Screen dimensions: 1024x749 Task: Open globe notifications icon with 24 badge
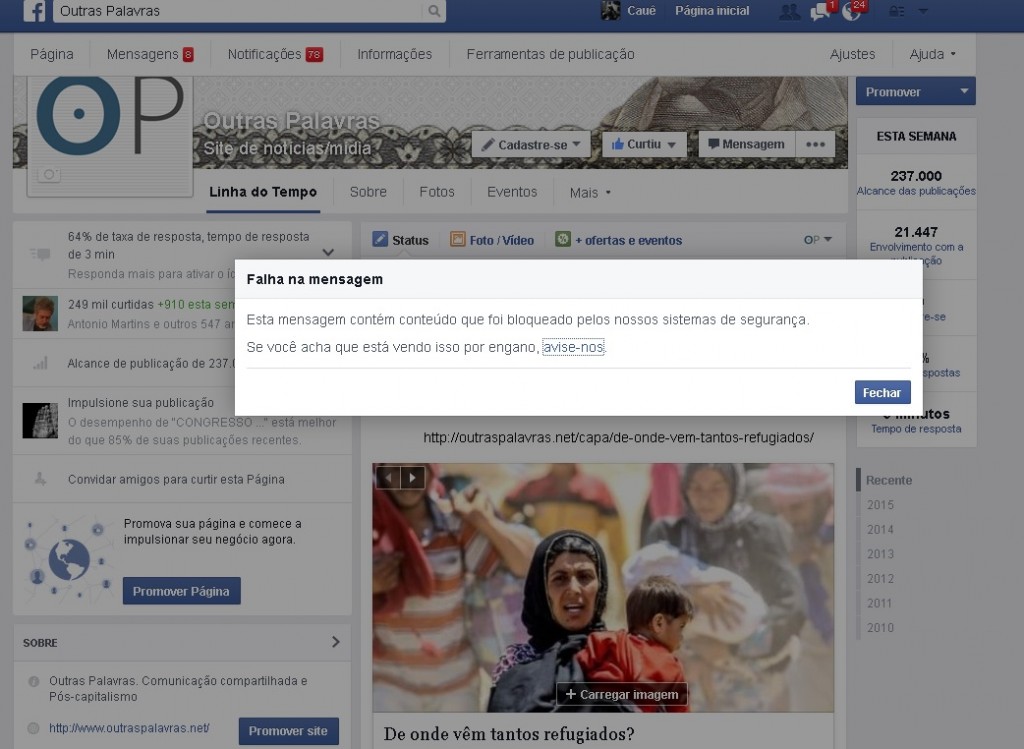click(x=852, y=11)
